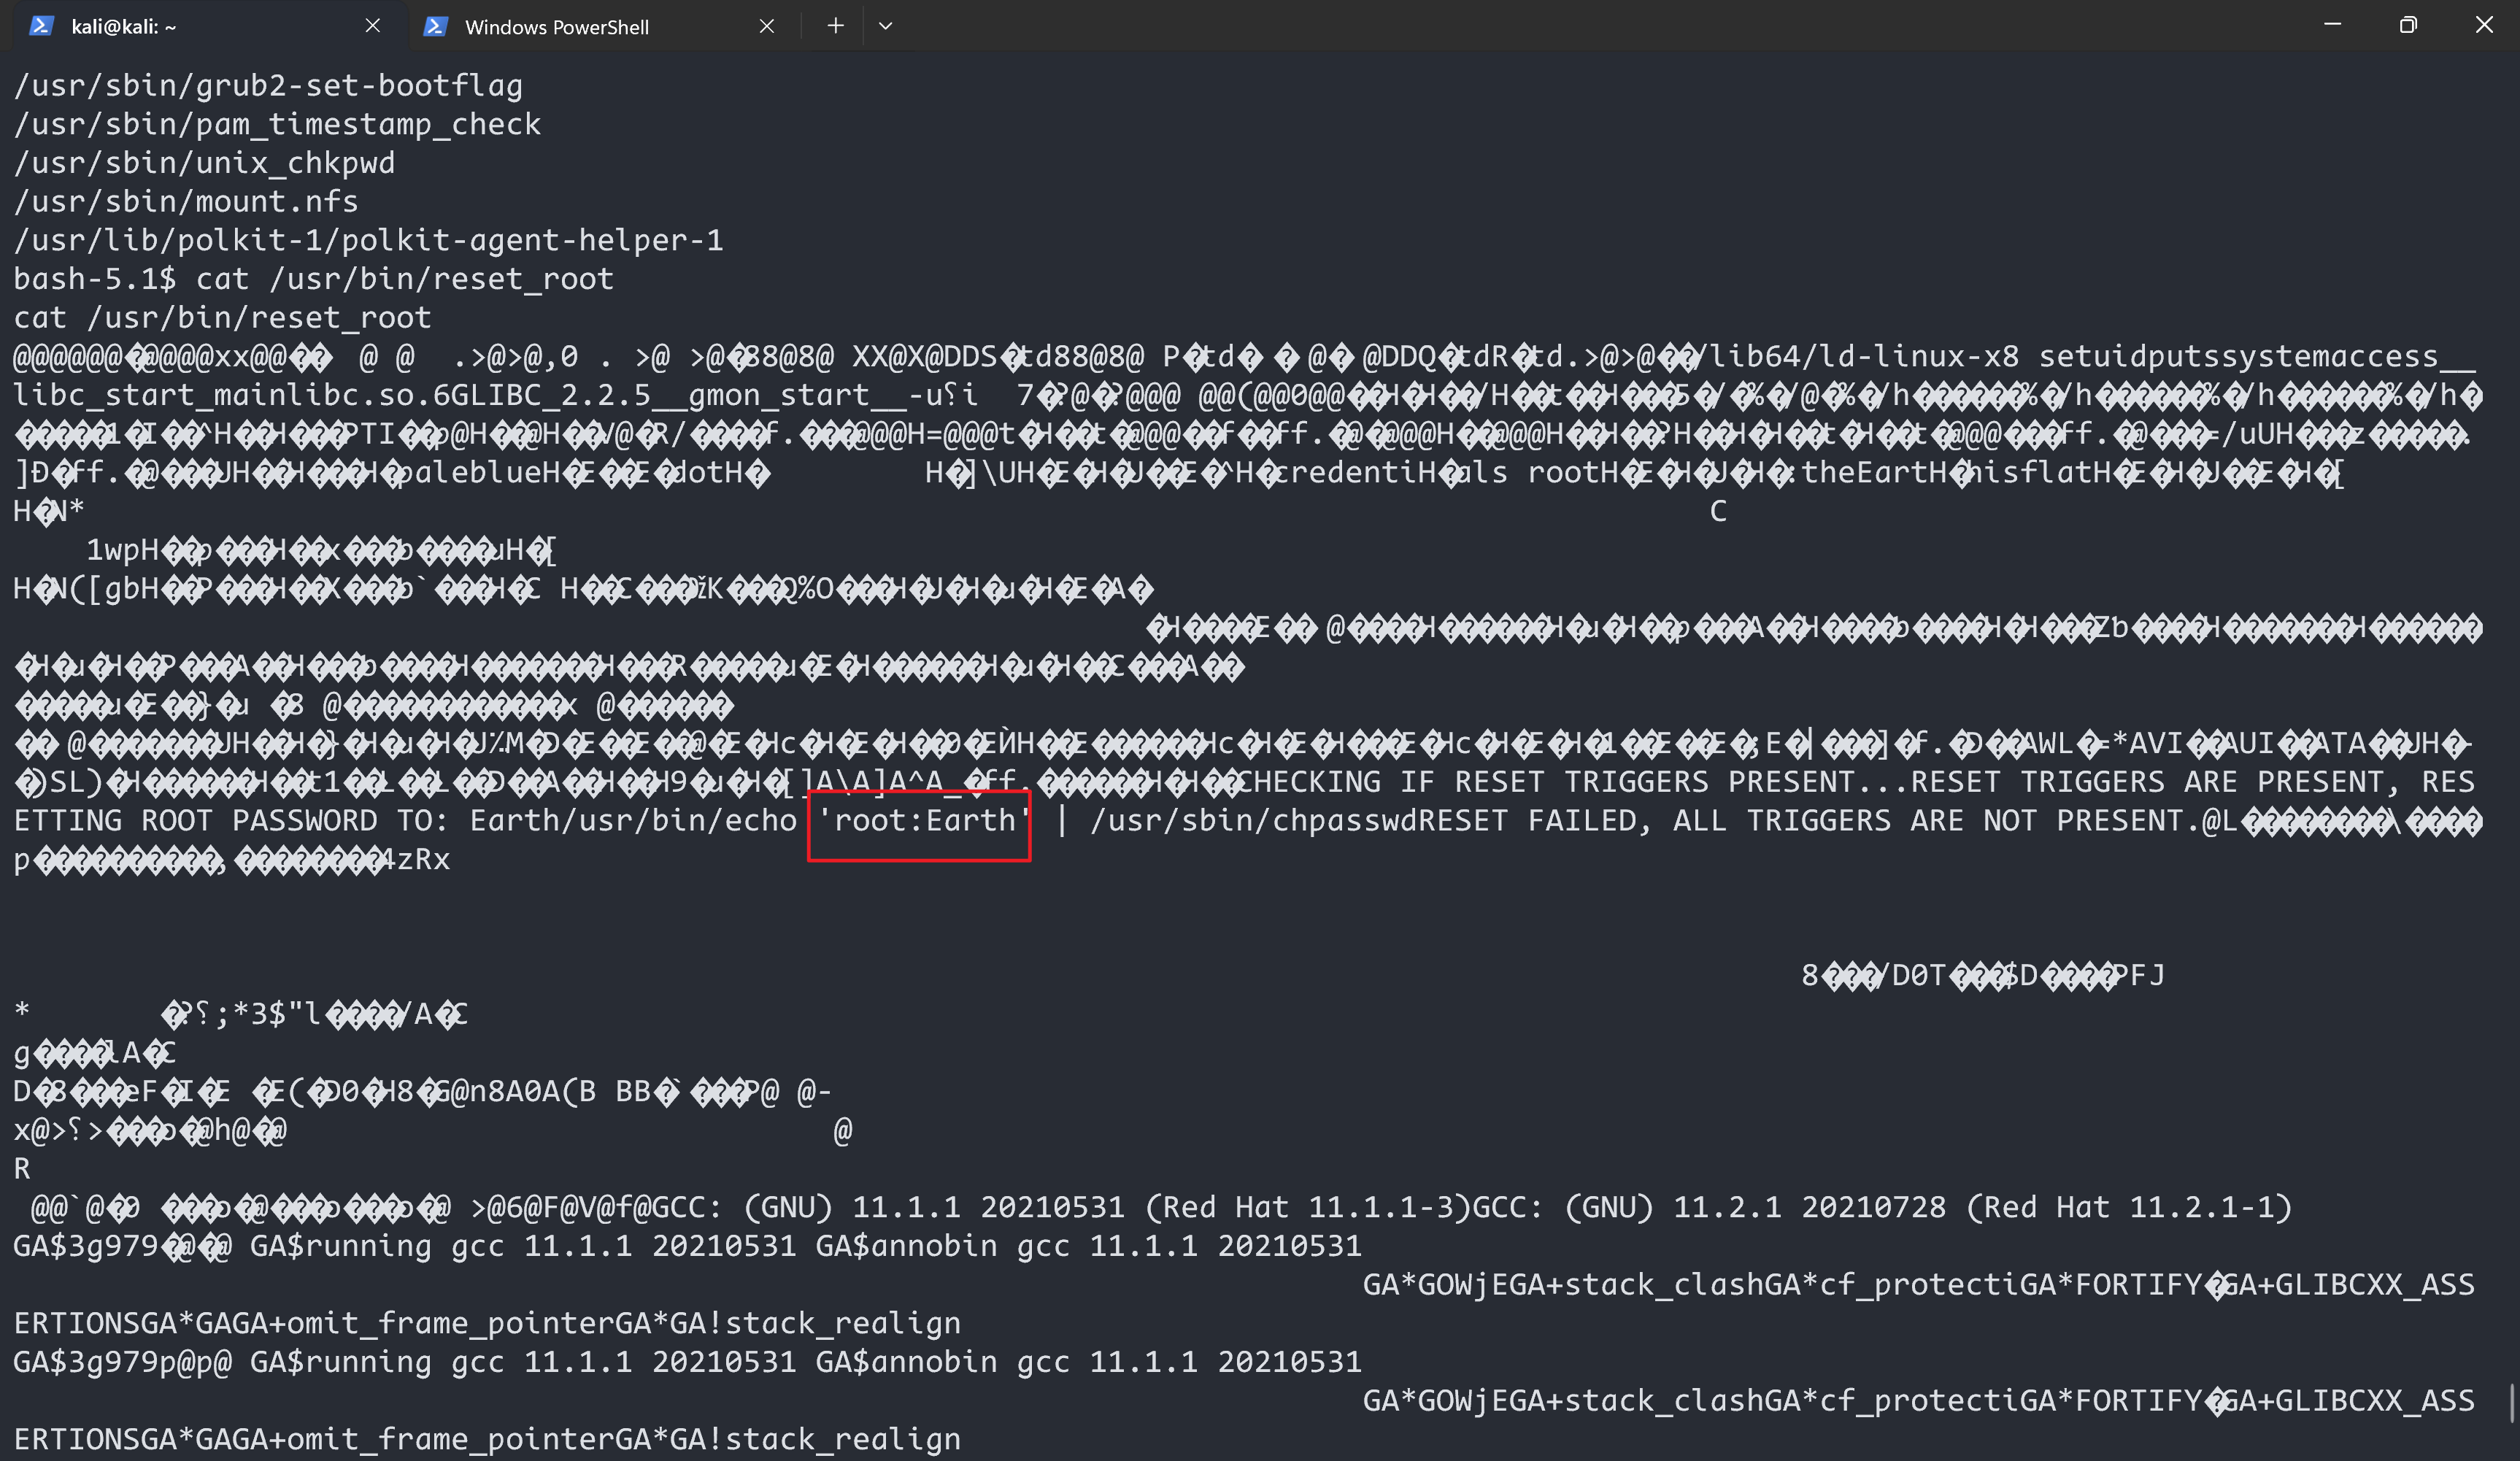Click the line /usr/sbin/mount.nfs

[186, 202]
